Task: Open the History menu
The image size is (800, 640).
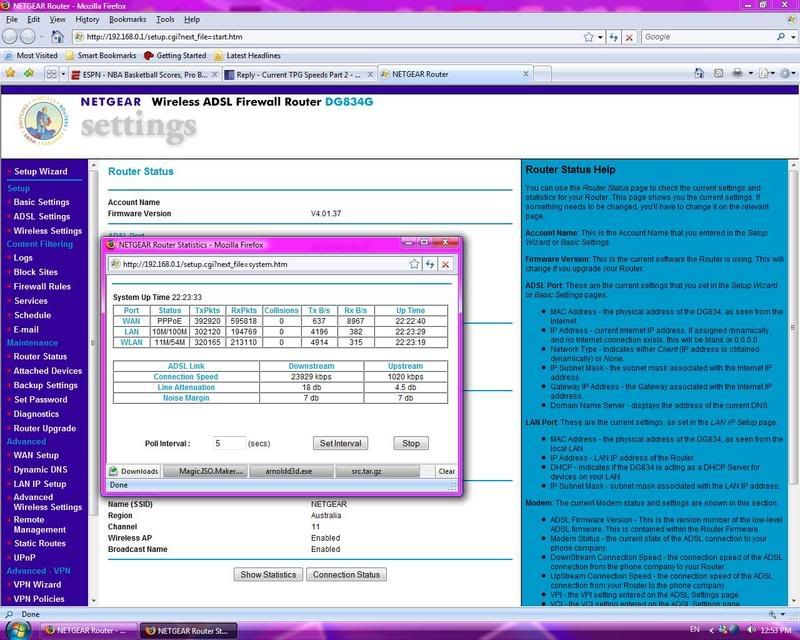Action: pyautogui.click(x=87, y=19)
